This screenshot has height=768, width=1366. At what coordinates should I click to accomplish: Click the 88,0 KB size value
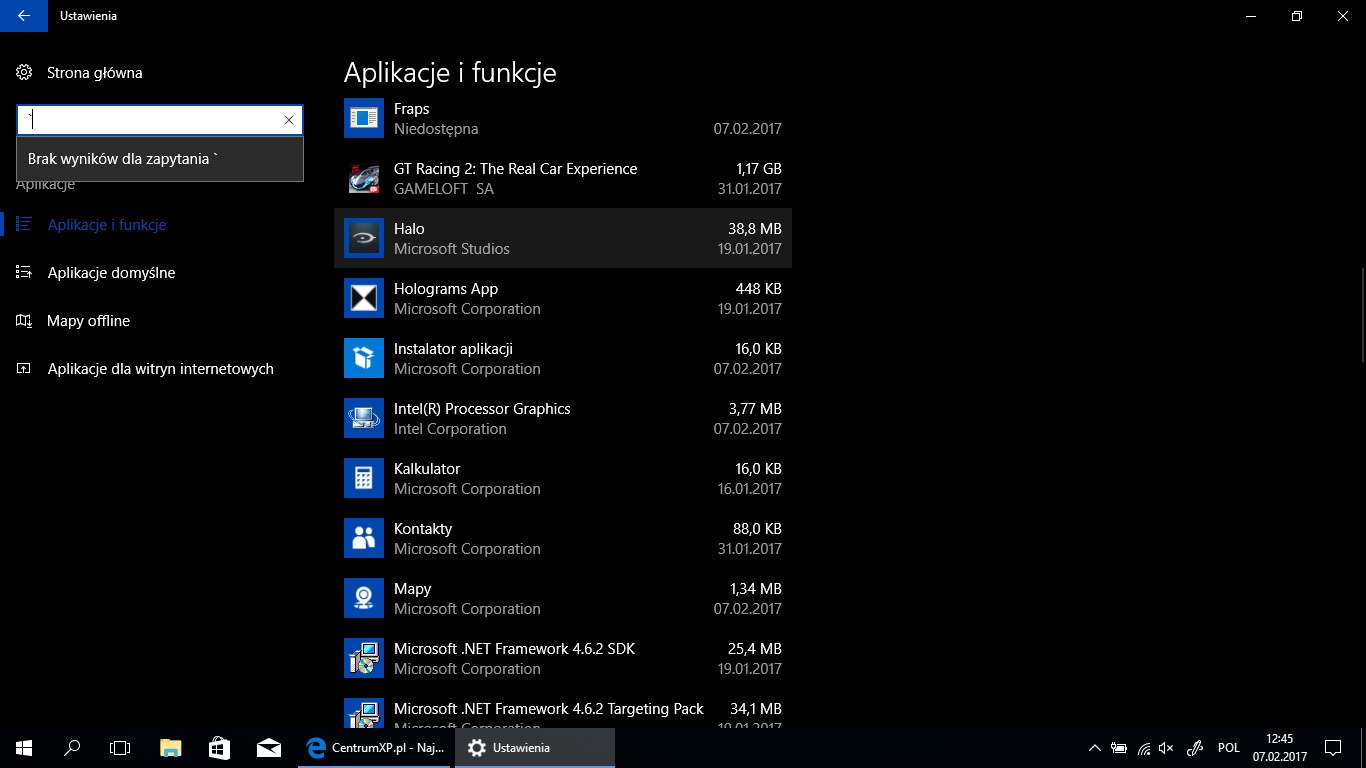pyautogui.click(x=757, y=529)
